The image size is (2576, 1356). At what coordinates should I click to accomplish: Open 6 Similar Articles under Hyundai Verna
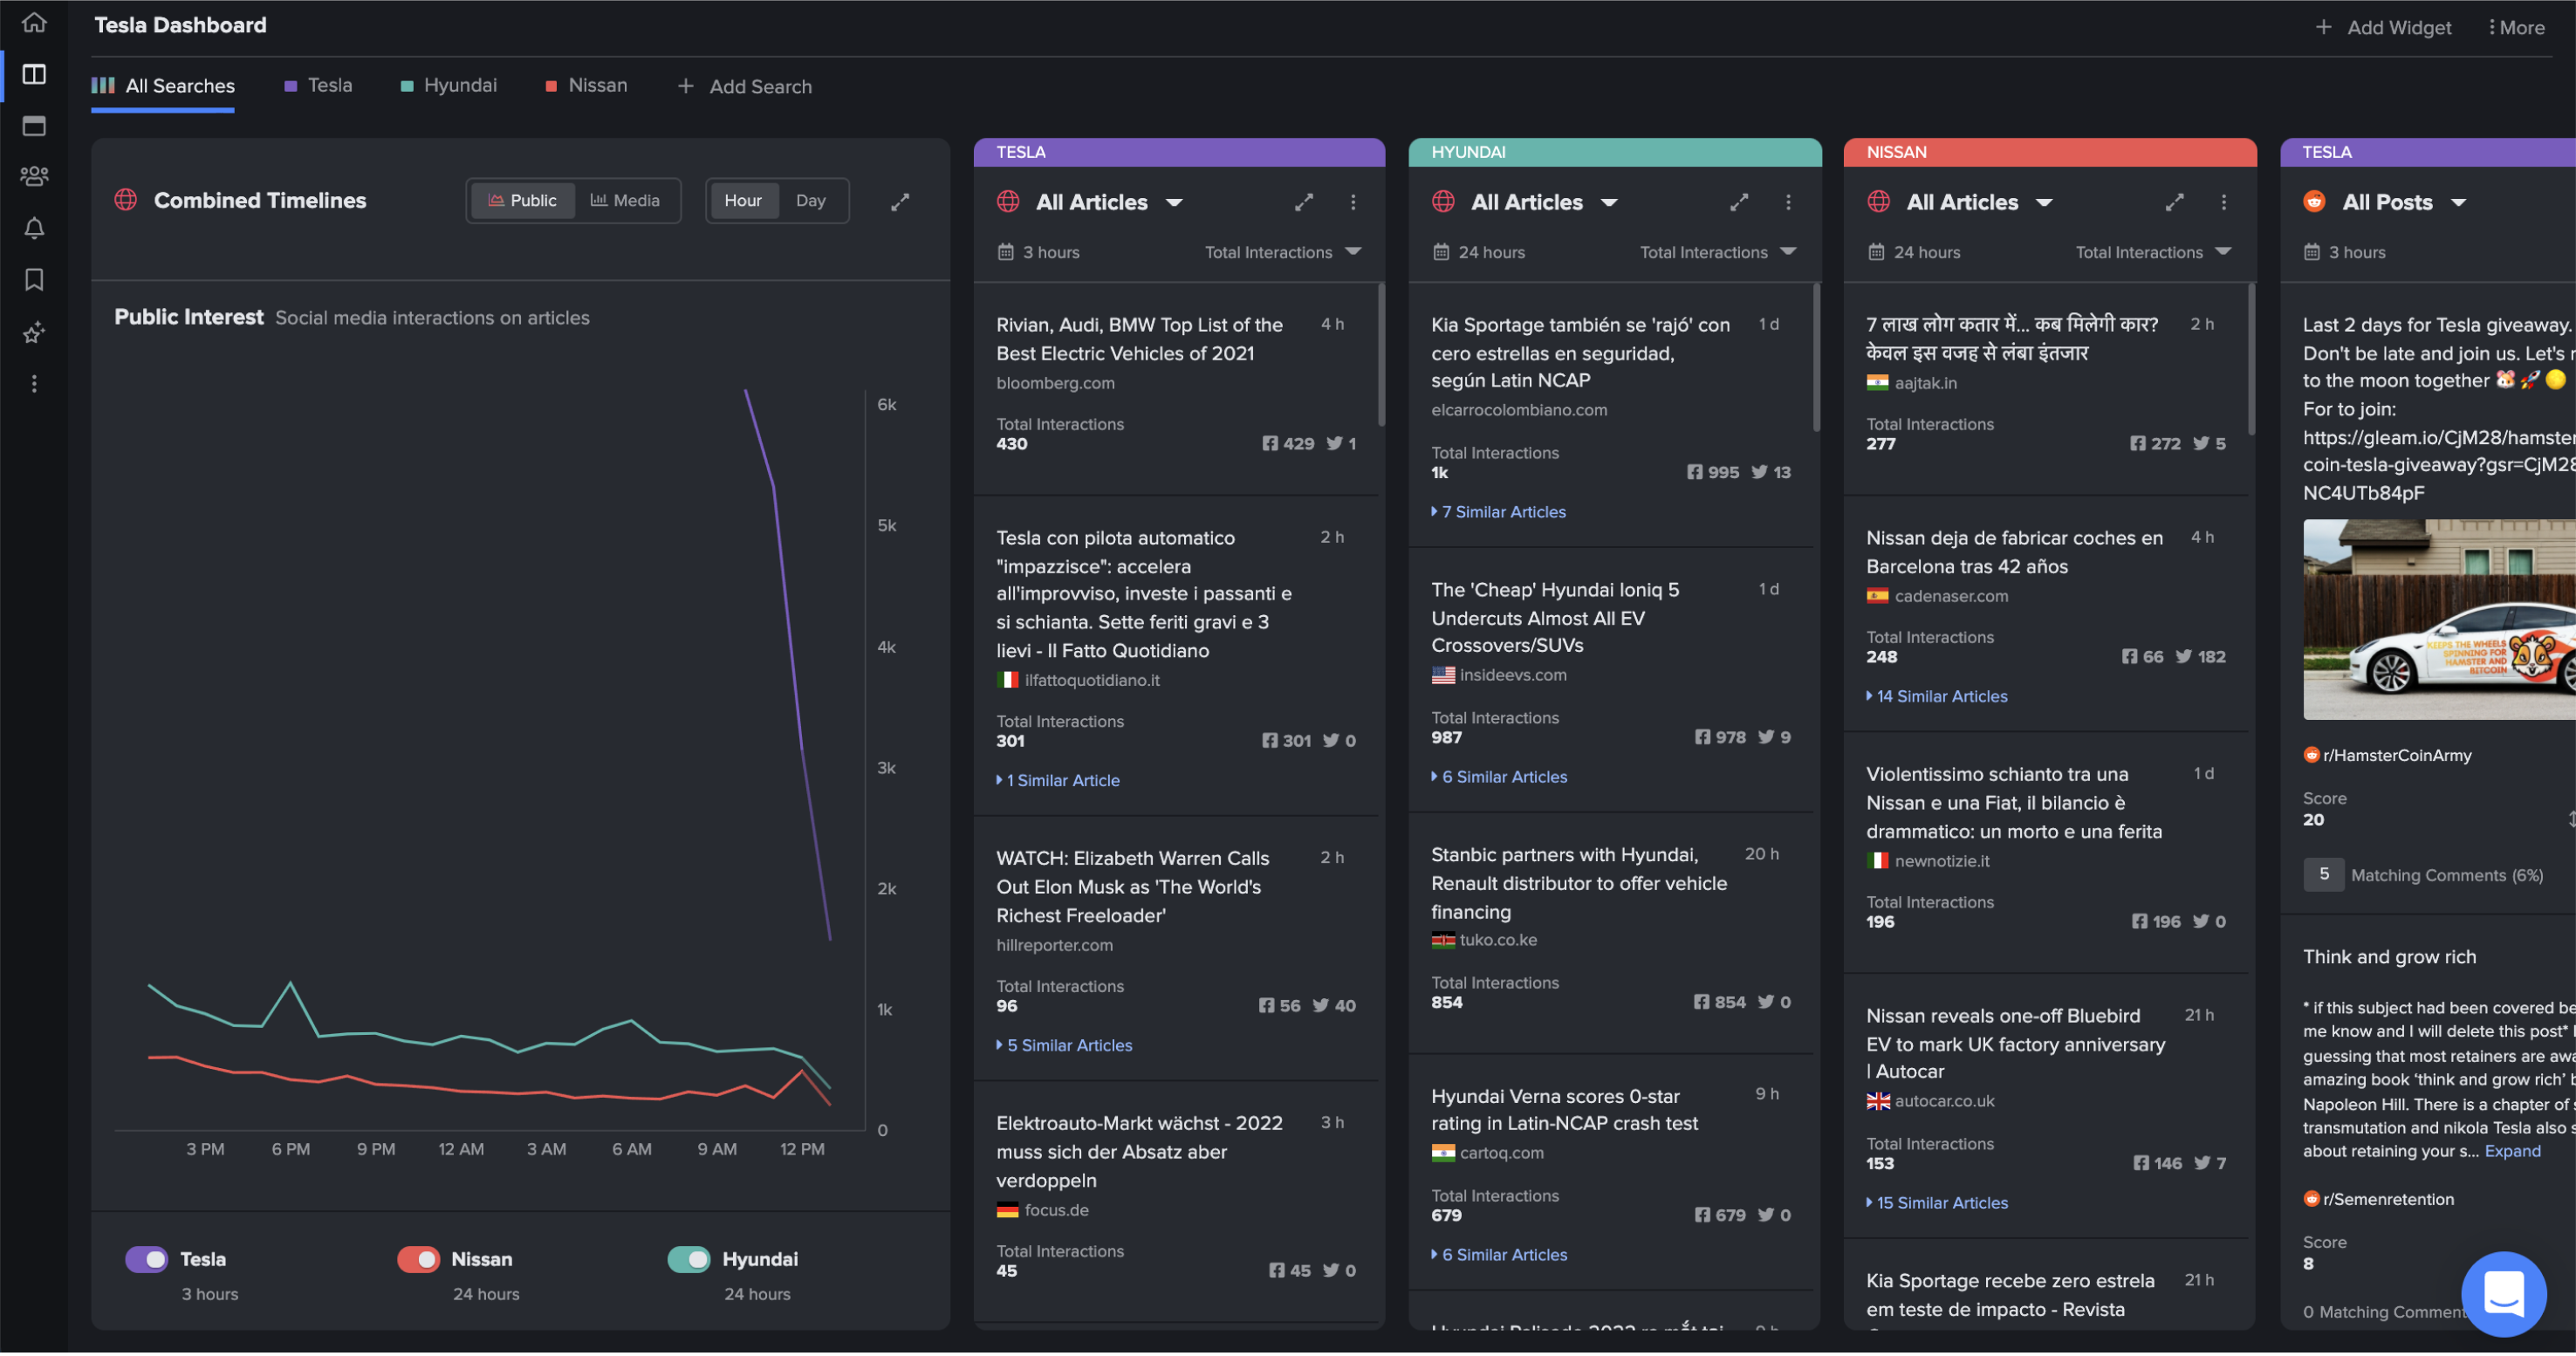click(1499, 1256)
